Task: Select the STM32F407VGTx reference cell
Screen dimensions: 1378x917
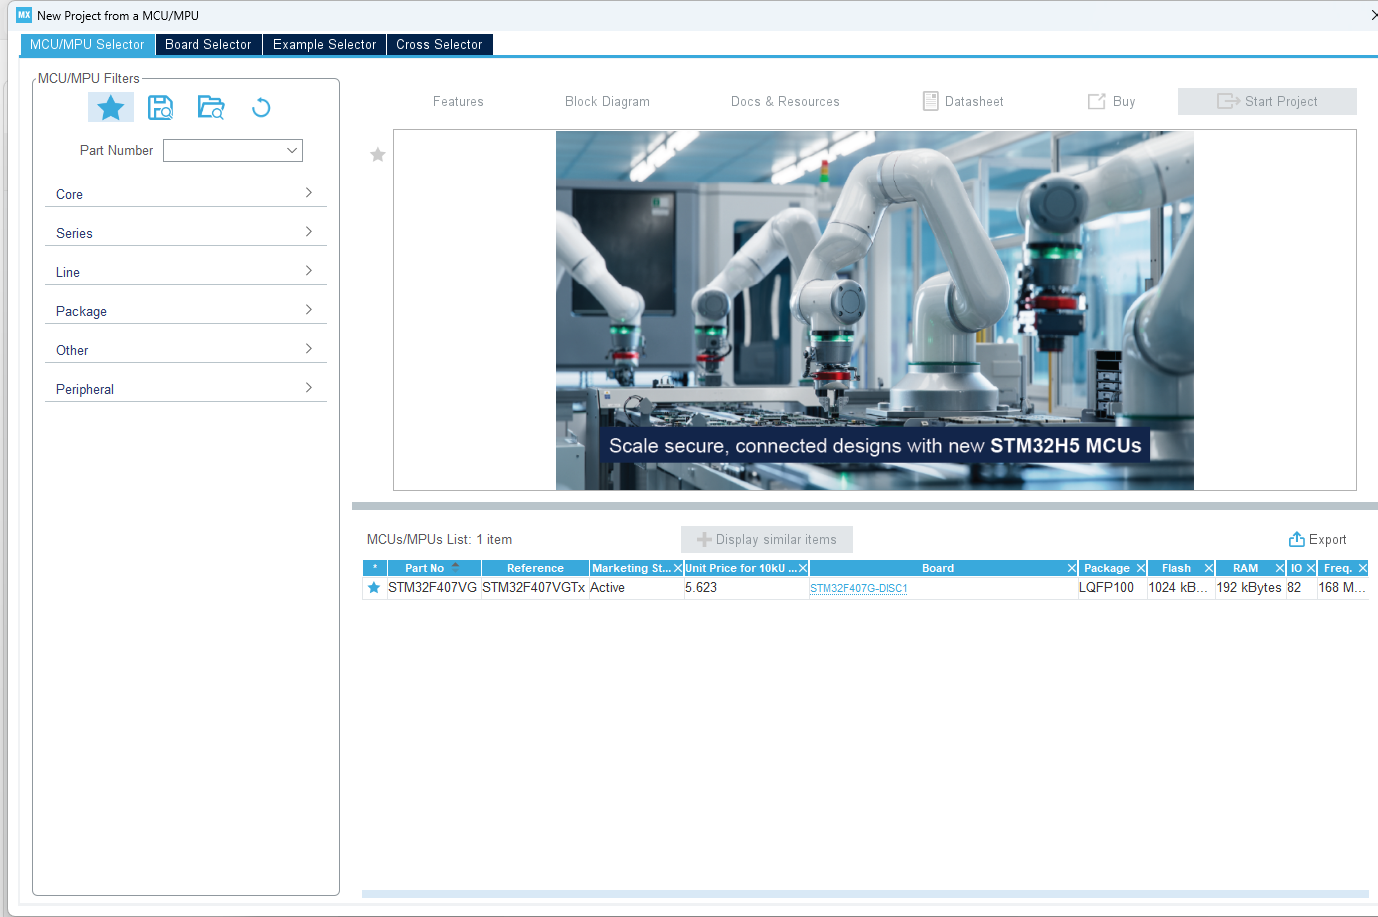Action: point(534,588)
